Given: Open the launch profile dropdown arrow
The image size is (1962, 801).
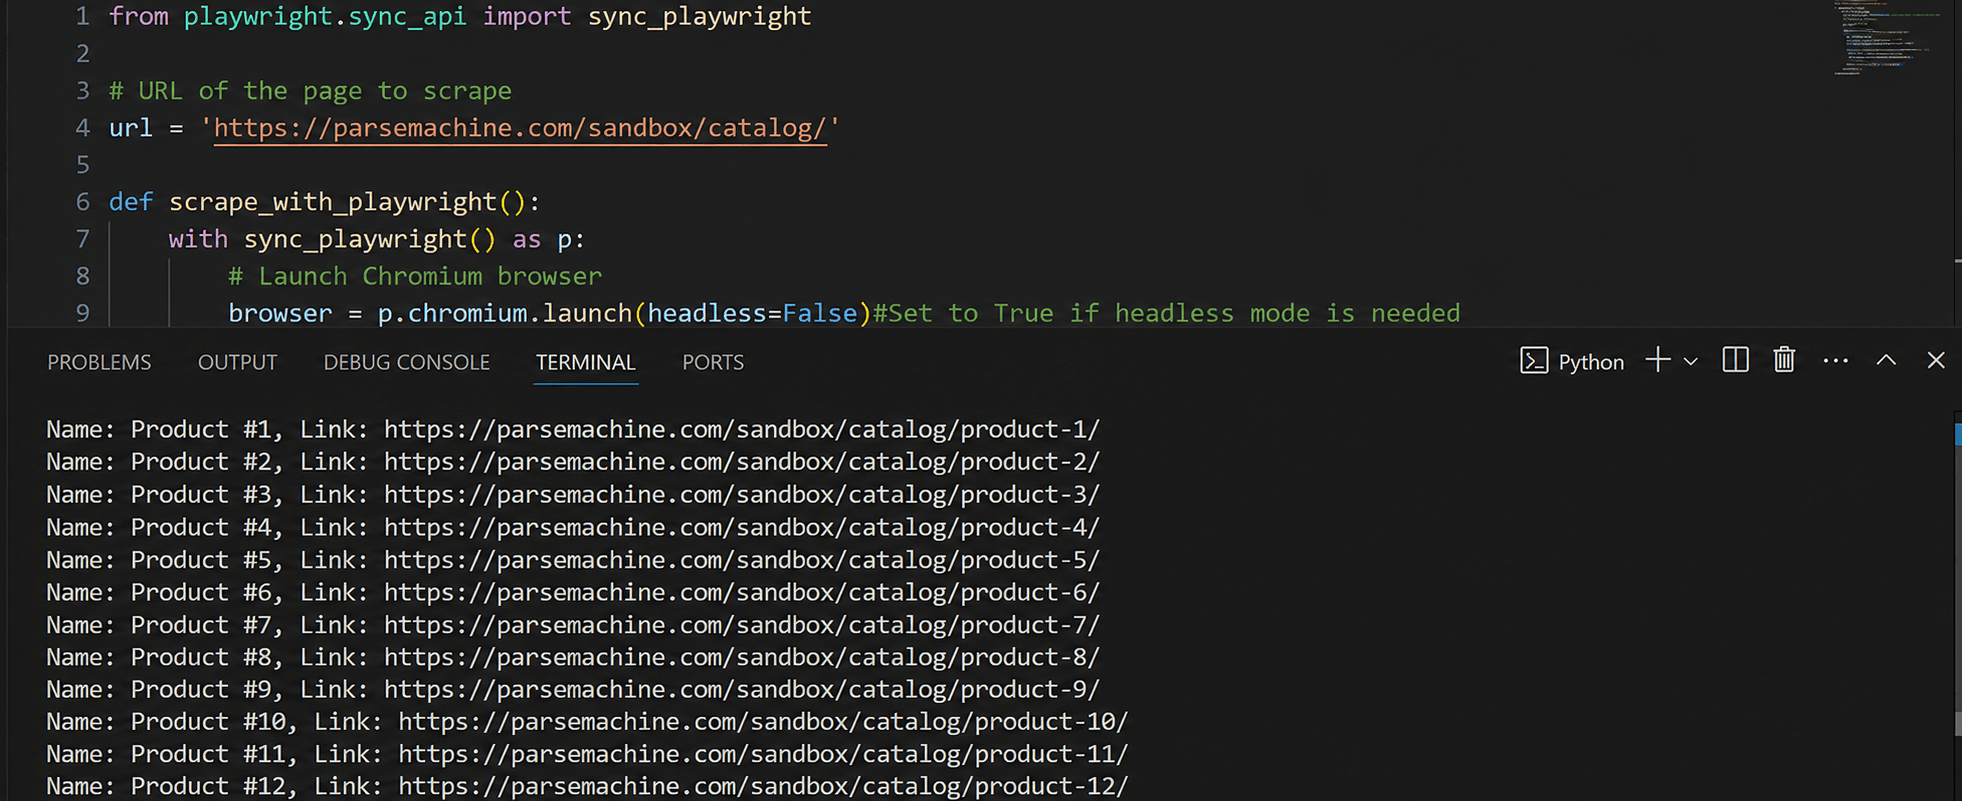Looking at the screenshot, I should [x=1691, y=362].
